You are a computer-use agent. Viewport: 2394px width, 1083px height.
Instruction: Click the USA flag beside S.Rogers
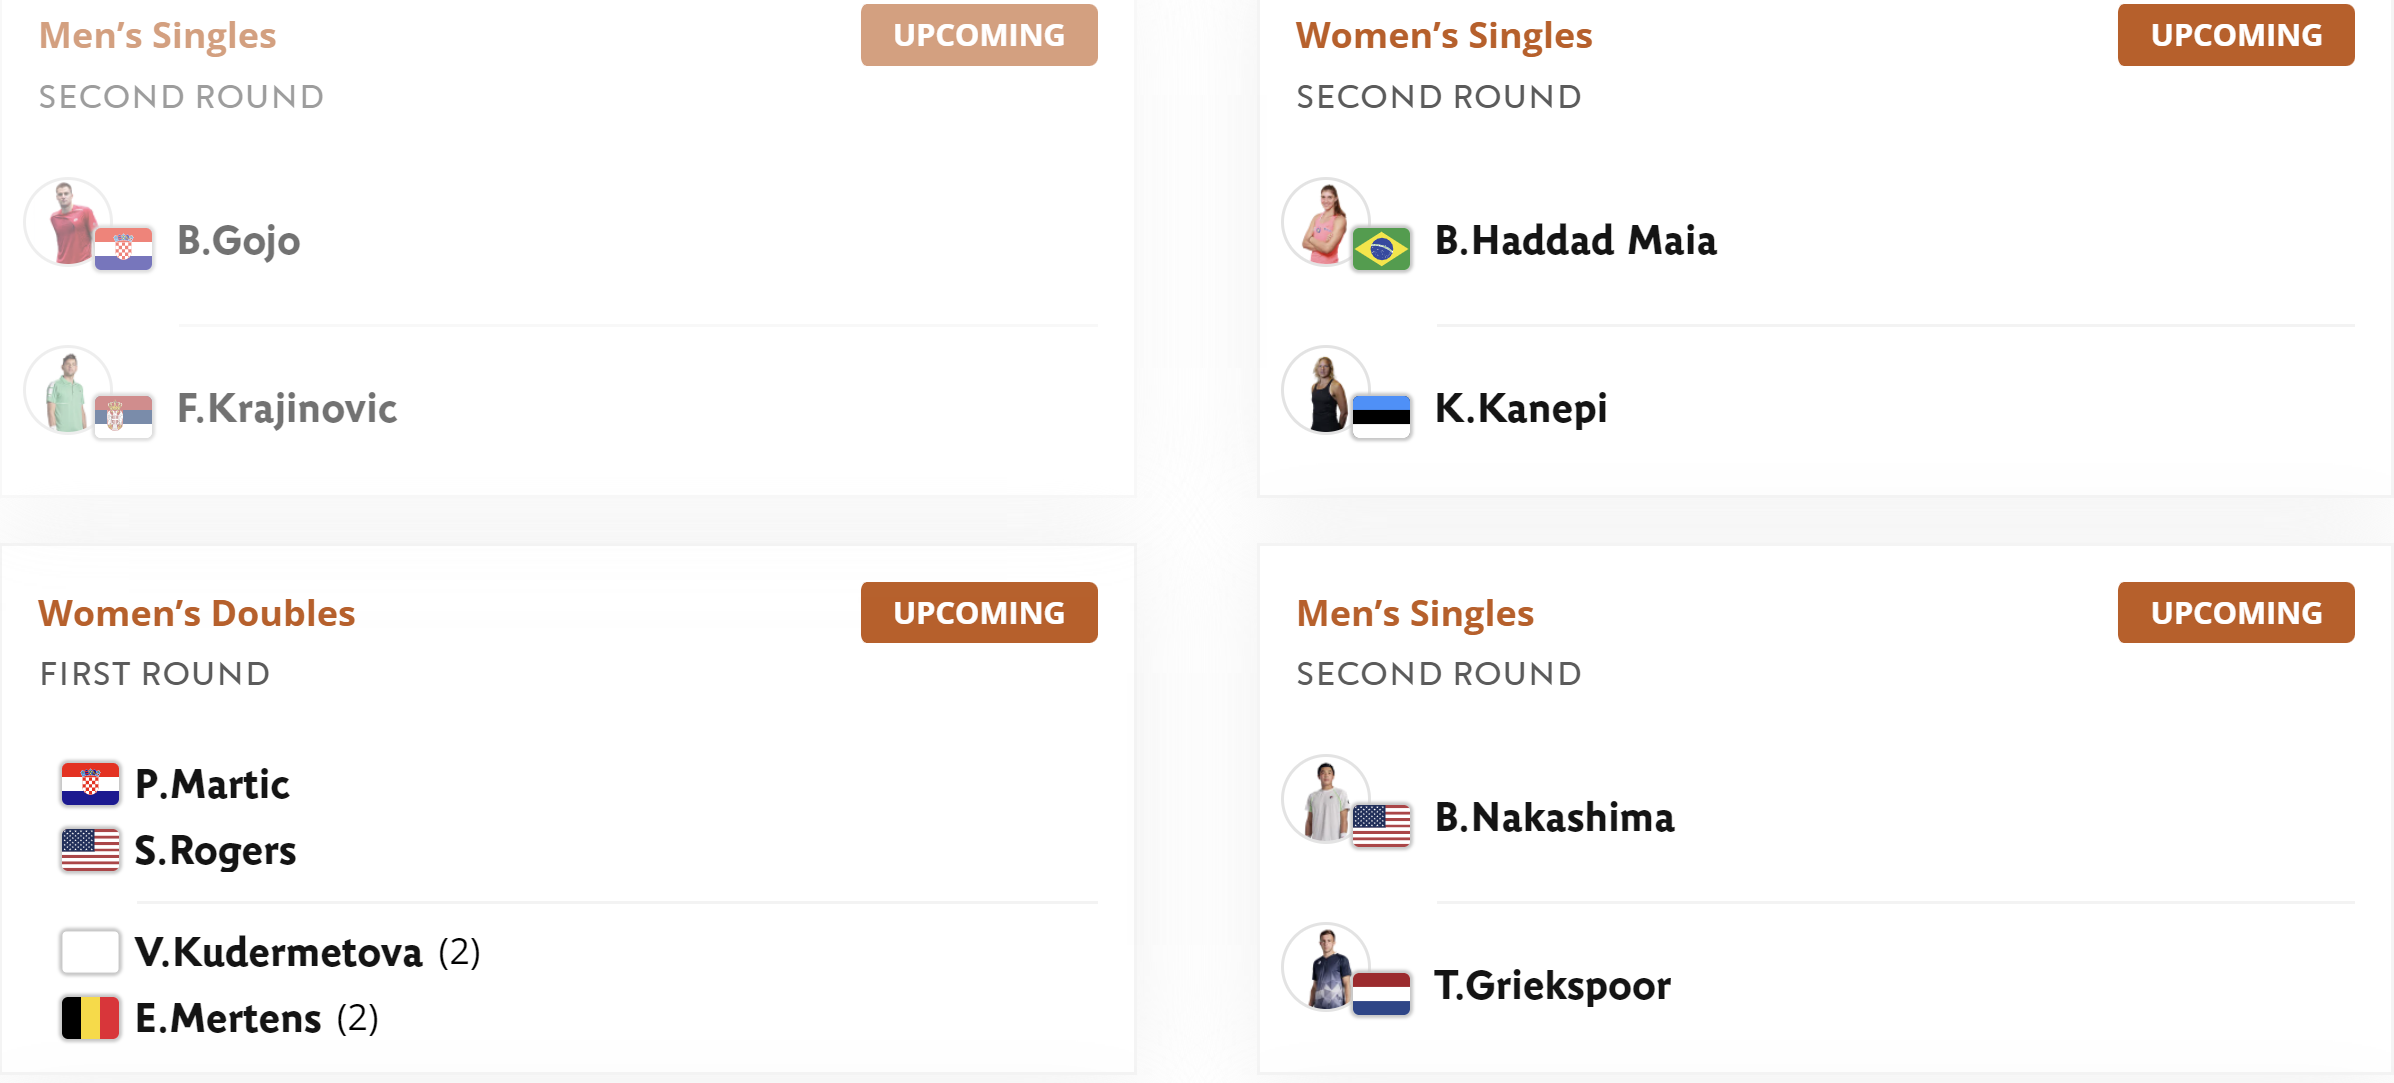(x=90, y=850)
